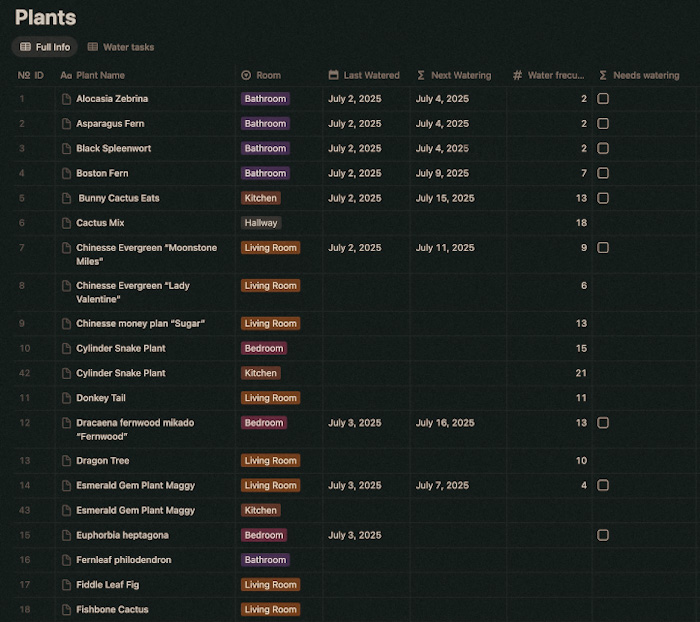Screen dimensions: 700x622
Task: Change the Hallway room tag for Cactus Mix
Action: (261, 223)
